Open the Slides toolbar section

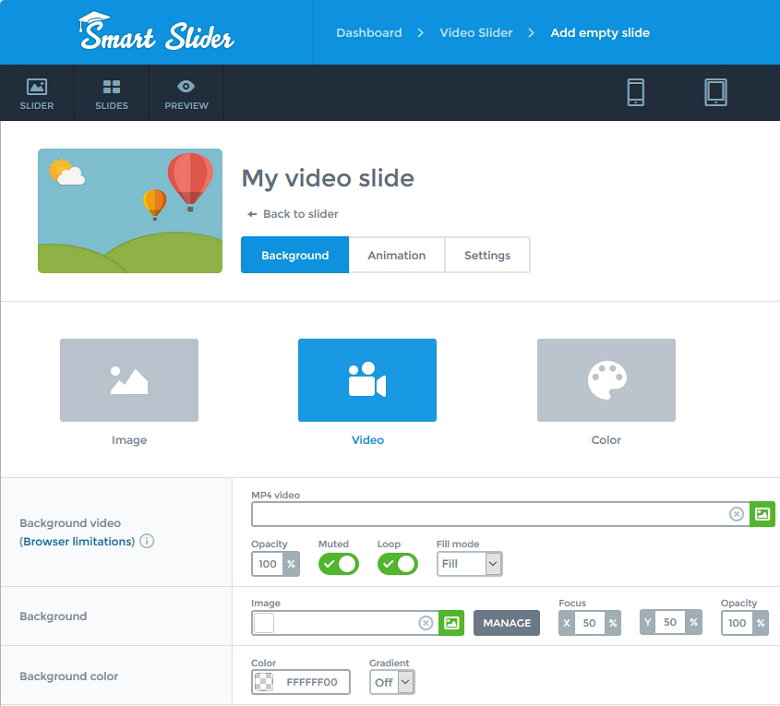tap(111, 94)
